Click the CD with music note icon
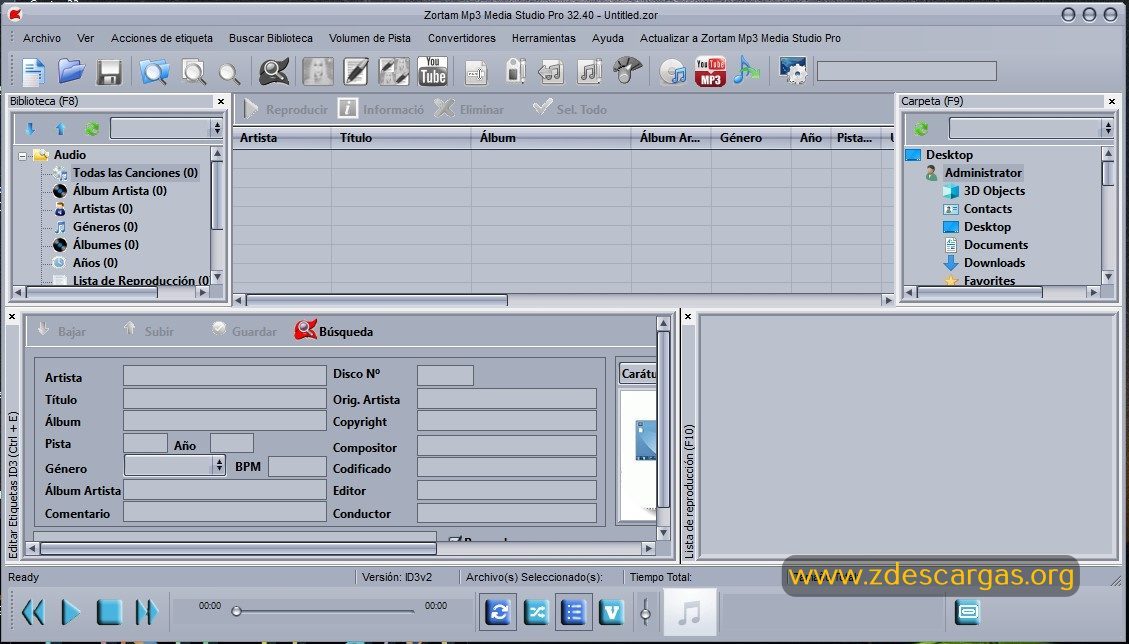The image size is (1129, 644). point(673,72)
